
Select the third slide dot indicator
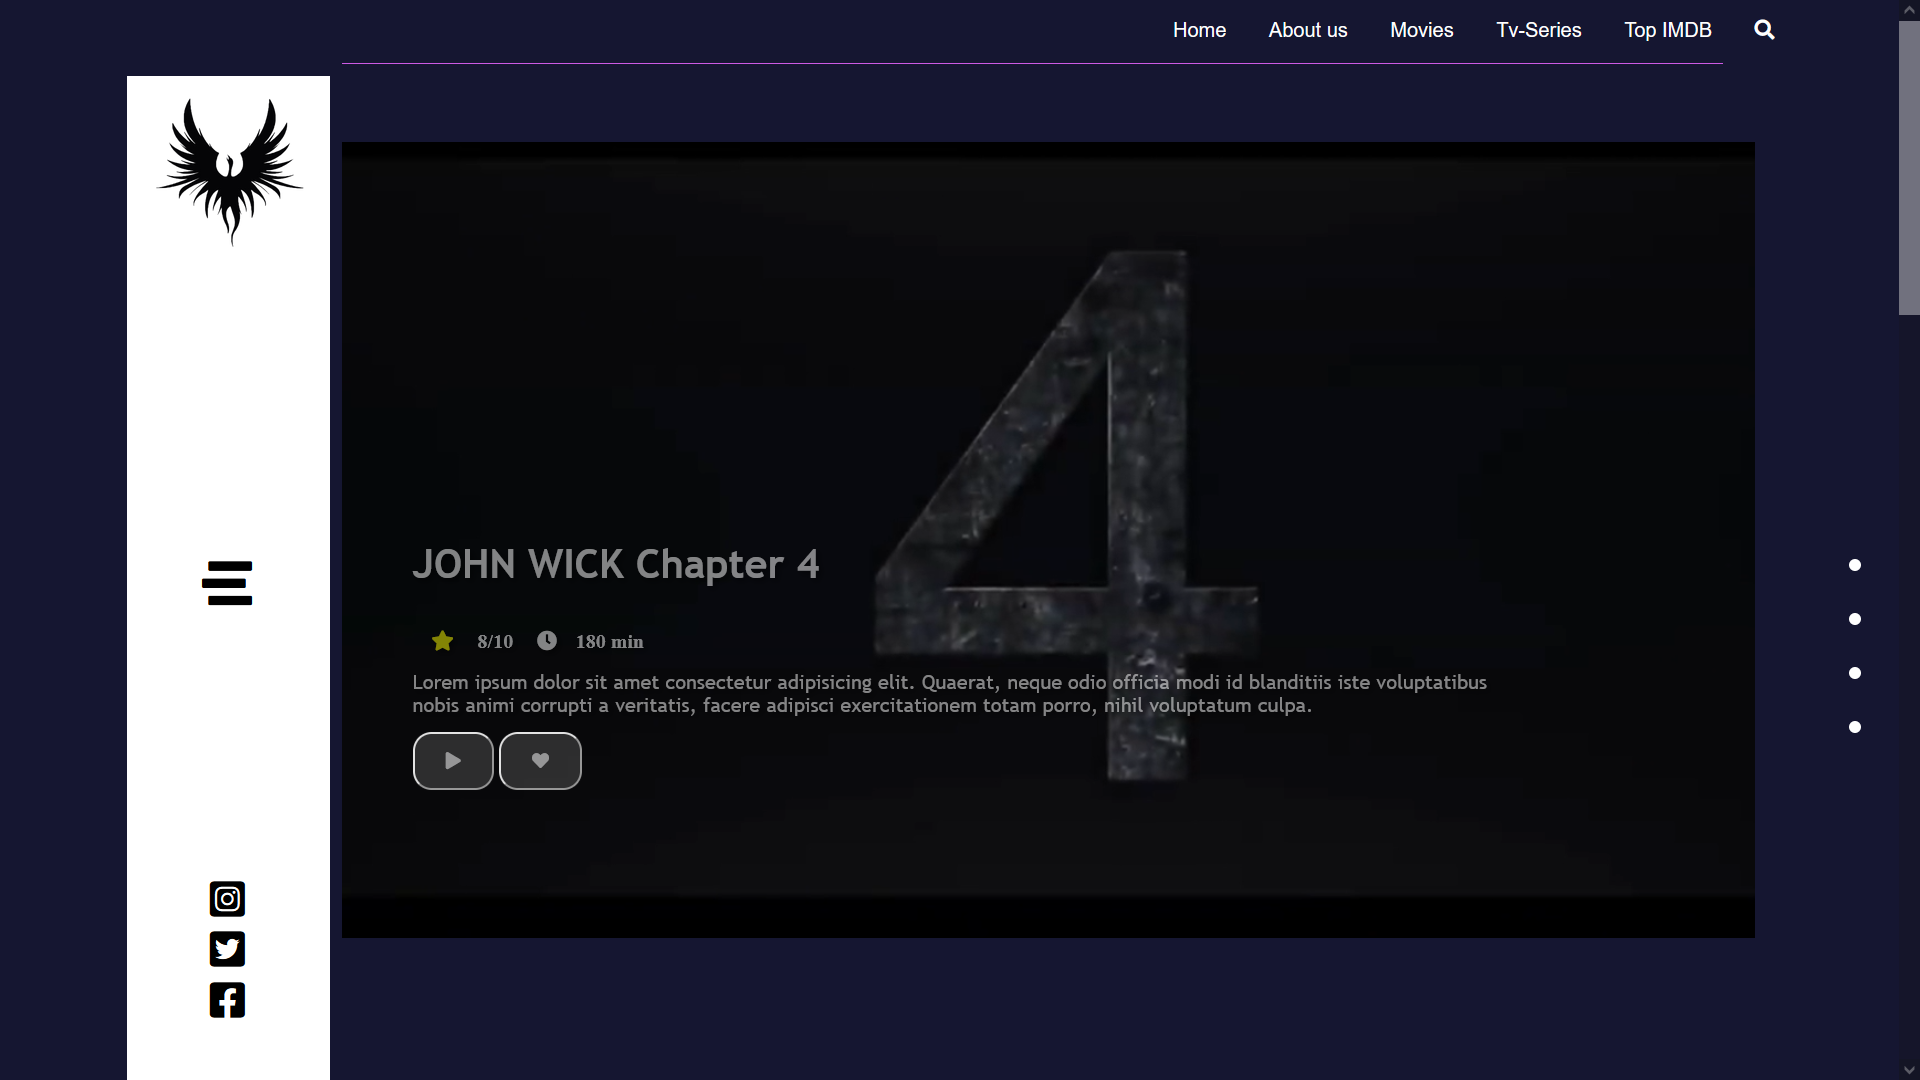point(1855,673)
